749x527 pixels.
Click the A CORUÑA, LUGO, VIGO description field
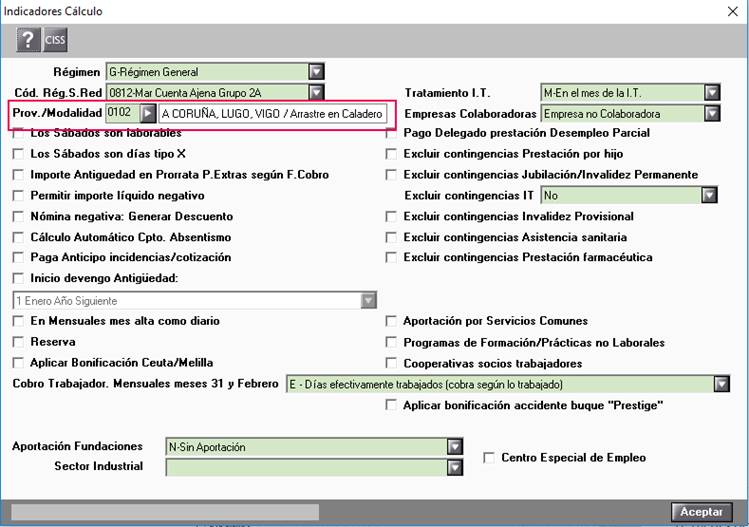272,114
